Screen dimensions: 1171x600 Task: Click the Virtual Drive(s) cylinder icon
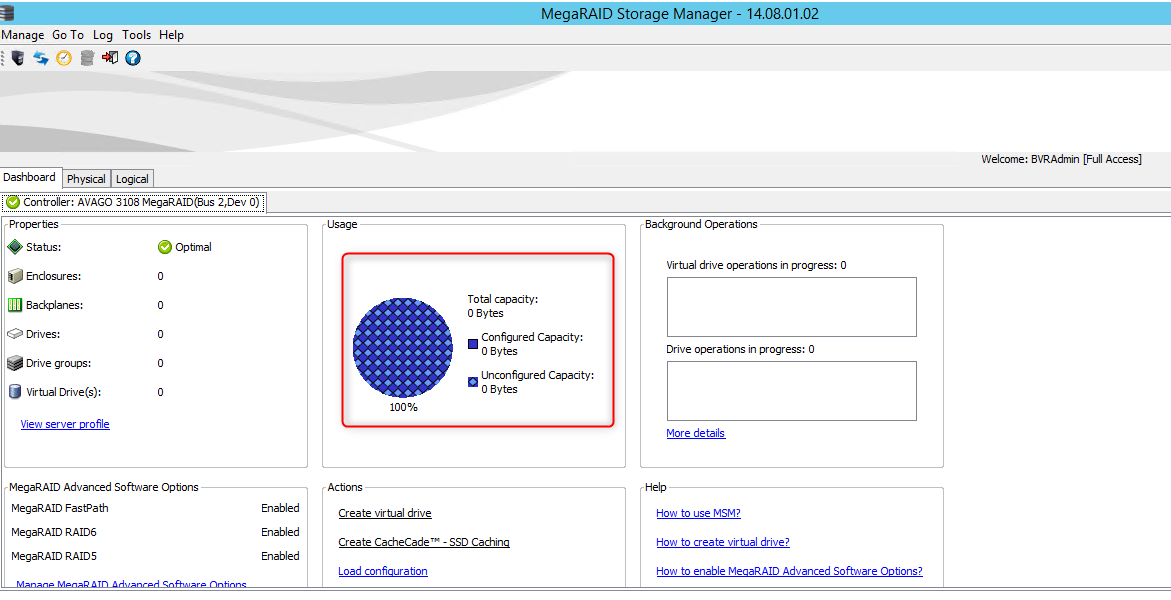15,392
